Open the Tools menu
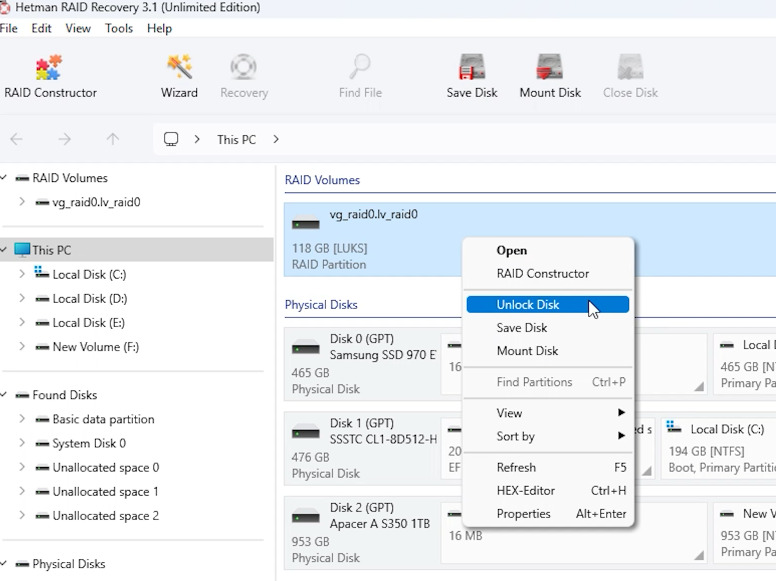The height and width of the screenshot is (581, 776). [x=119, y=28]
